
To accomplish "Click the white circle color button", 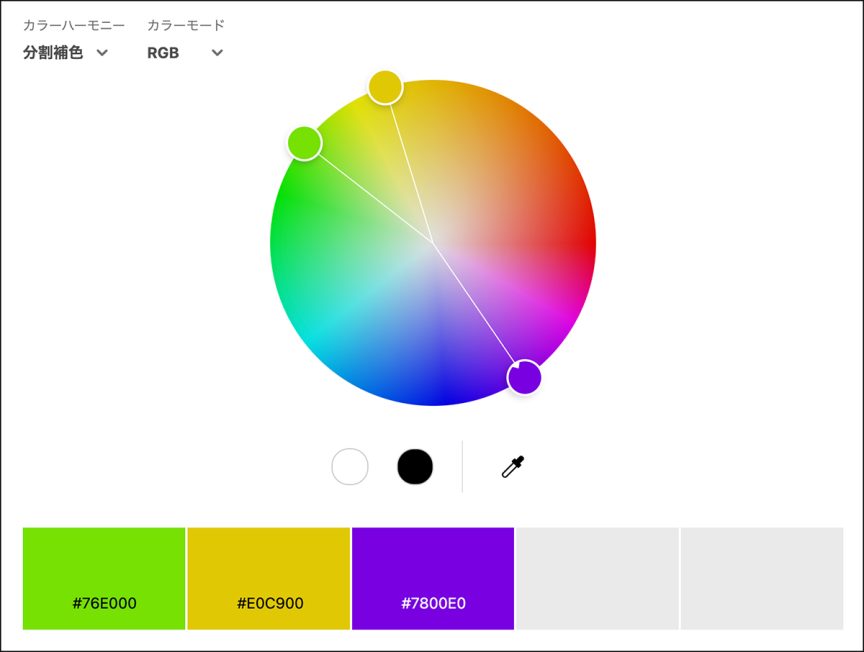I will coord(350,466).
